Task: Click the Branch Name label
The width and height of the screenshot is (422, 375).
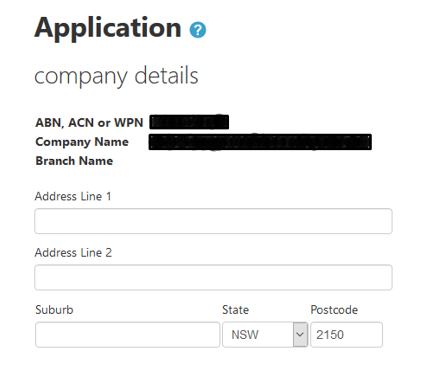Action: pyautogui.click(x=74, y=161)
